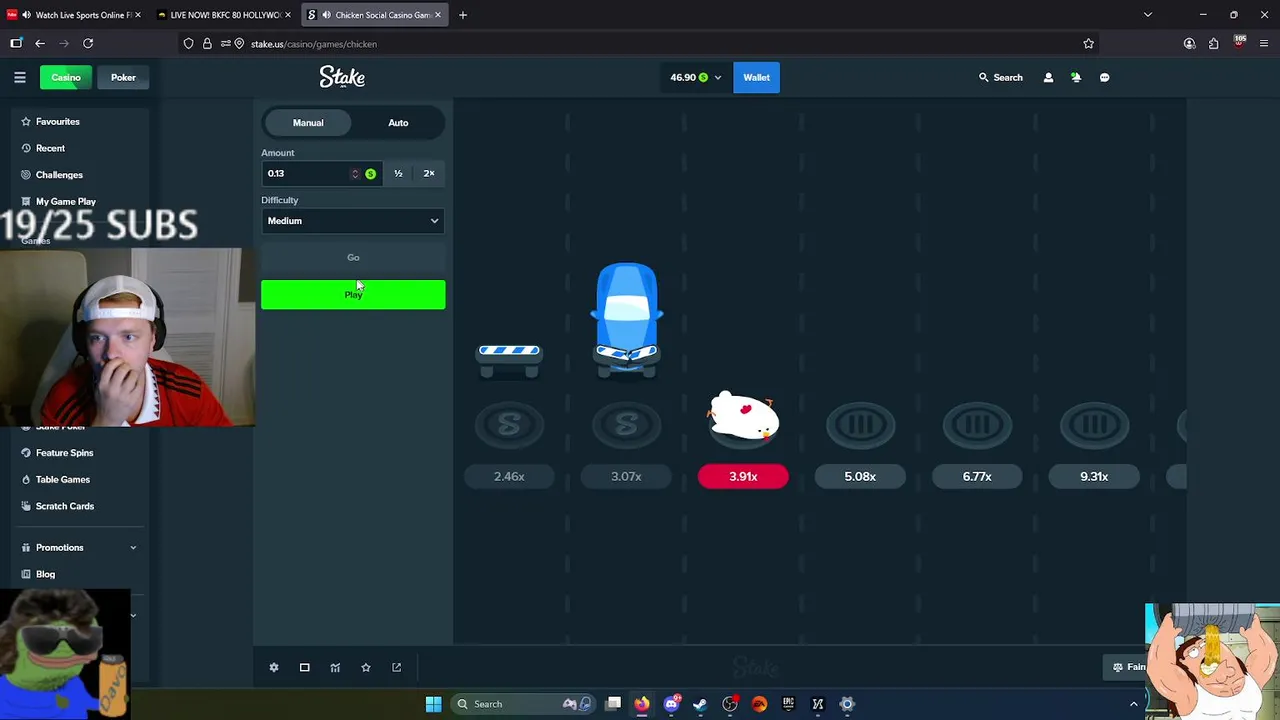
Task: Open Difficulty dropdown set to Medium
Action: pyautogui.click(x=353, y=220)
